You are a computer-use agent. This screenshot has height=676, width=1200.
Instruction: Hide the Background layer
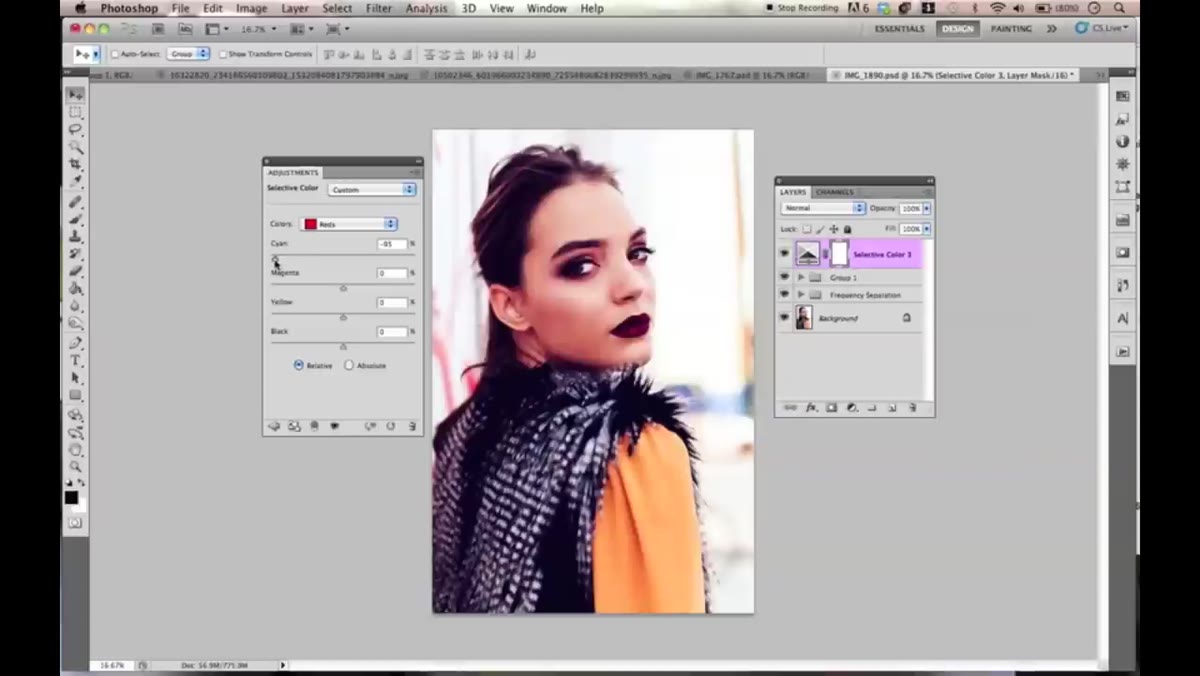[784, 318]
